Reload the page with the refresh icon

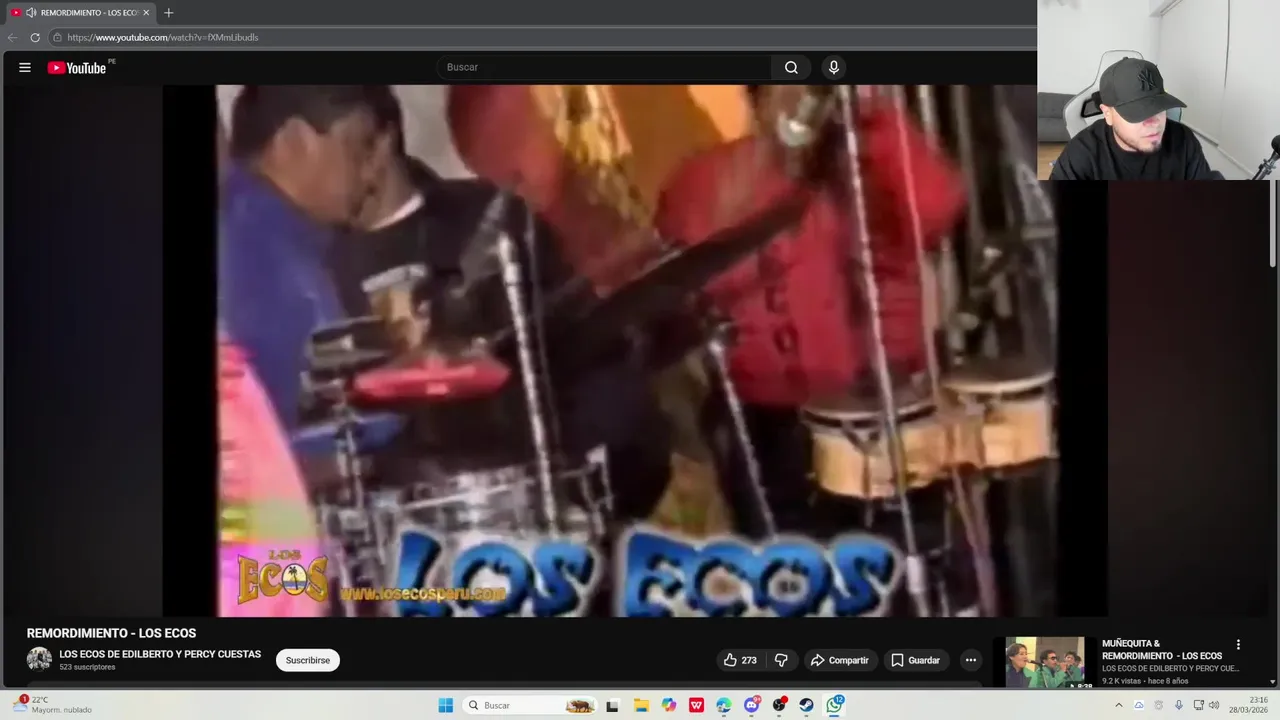tap(35, 37)
